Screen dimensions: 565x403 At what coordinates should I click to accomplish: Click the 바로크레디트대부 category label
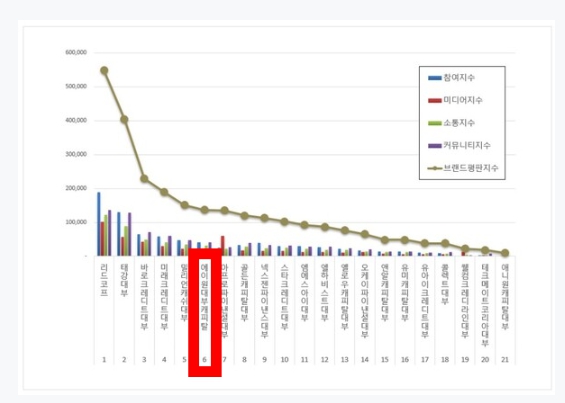tap(144, 297)
